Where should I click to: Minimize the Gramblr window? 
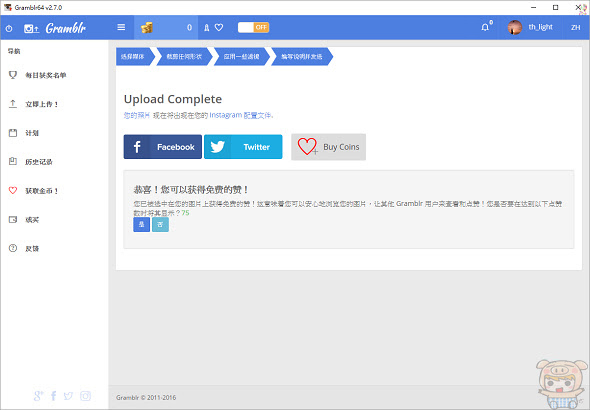click(534, 7)
